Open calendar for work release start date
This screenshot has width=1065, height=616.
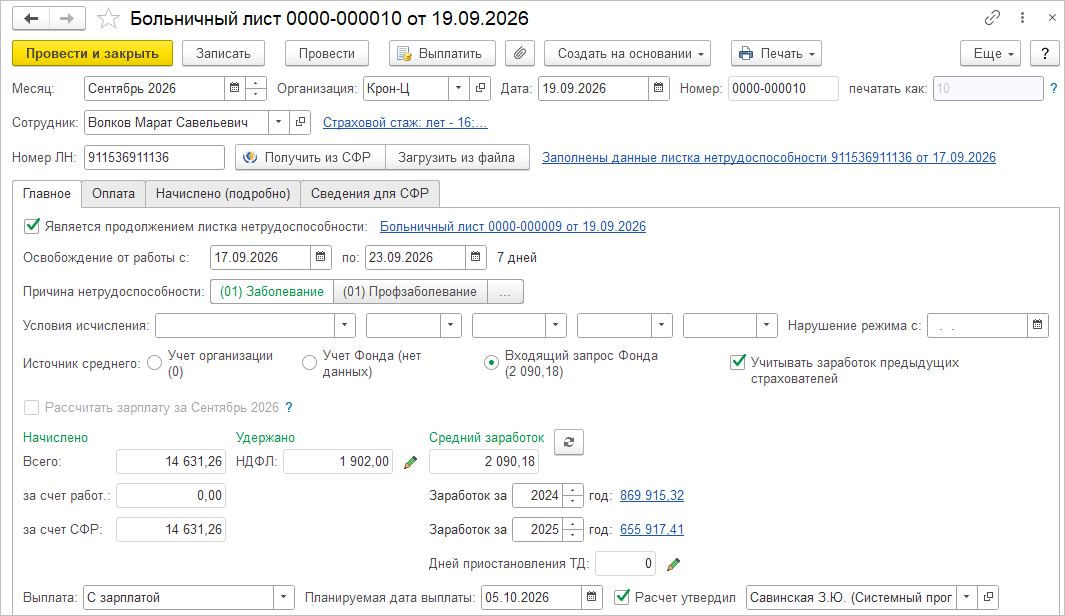[x=321, y=257]
